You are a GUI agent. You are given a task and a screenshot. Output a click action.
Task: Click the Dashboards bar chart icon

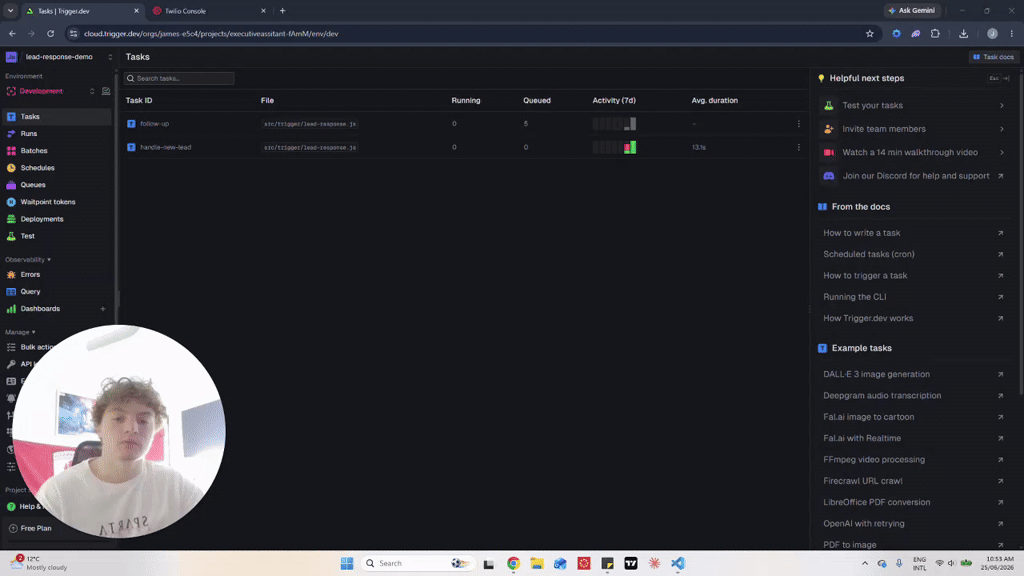tap(11, 308)
